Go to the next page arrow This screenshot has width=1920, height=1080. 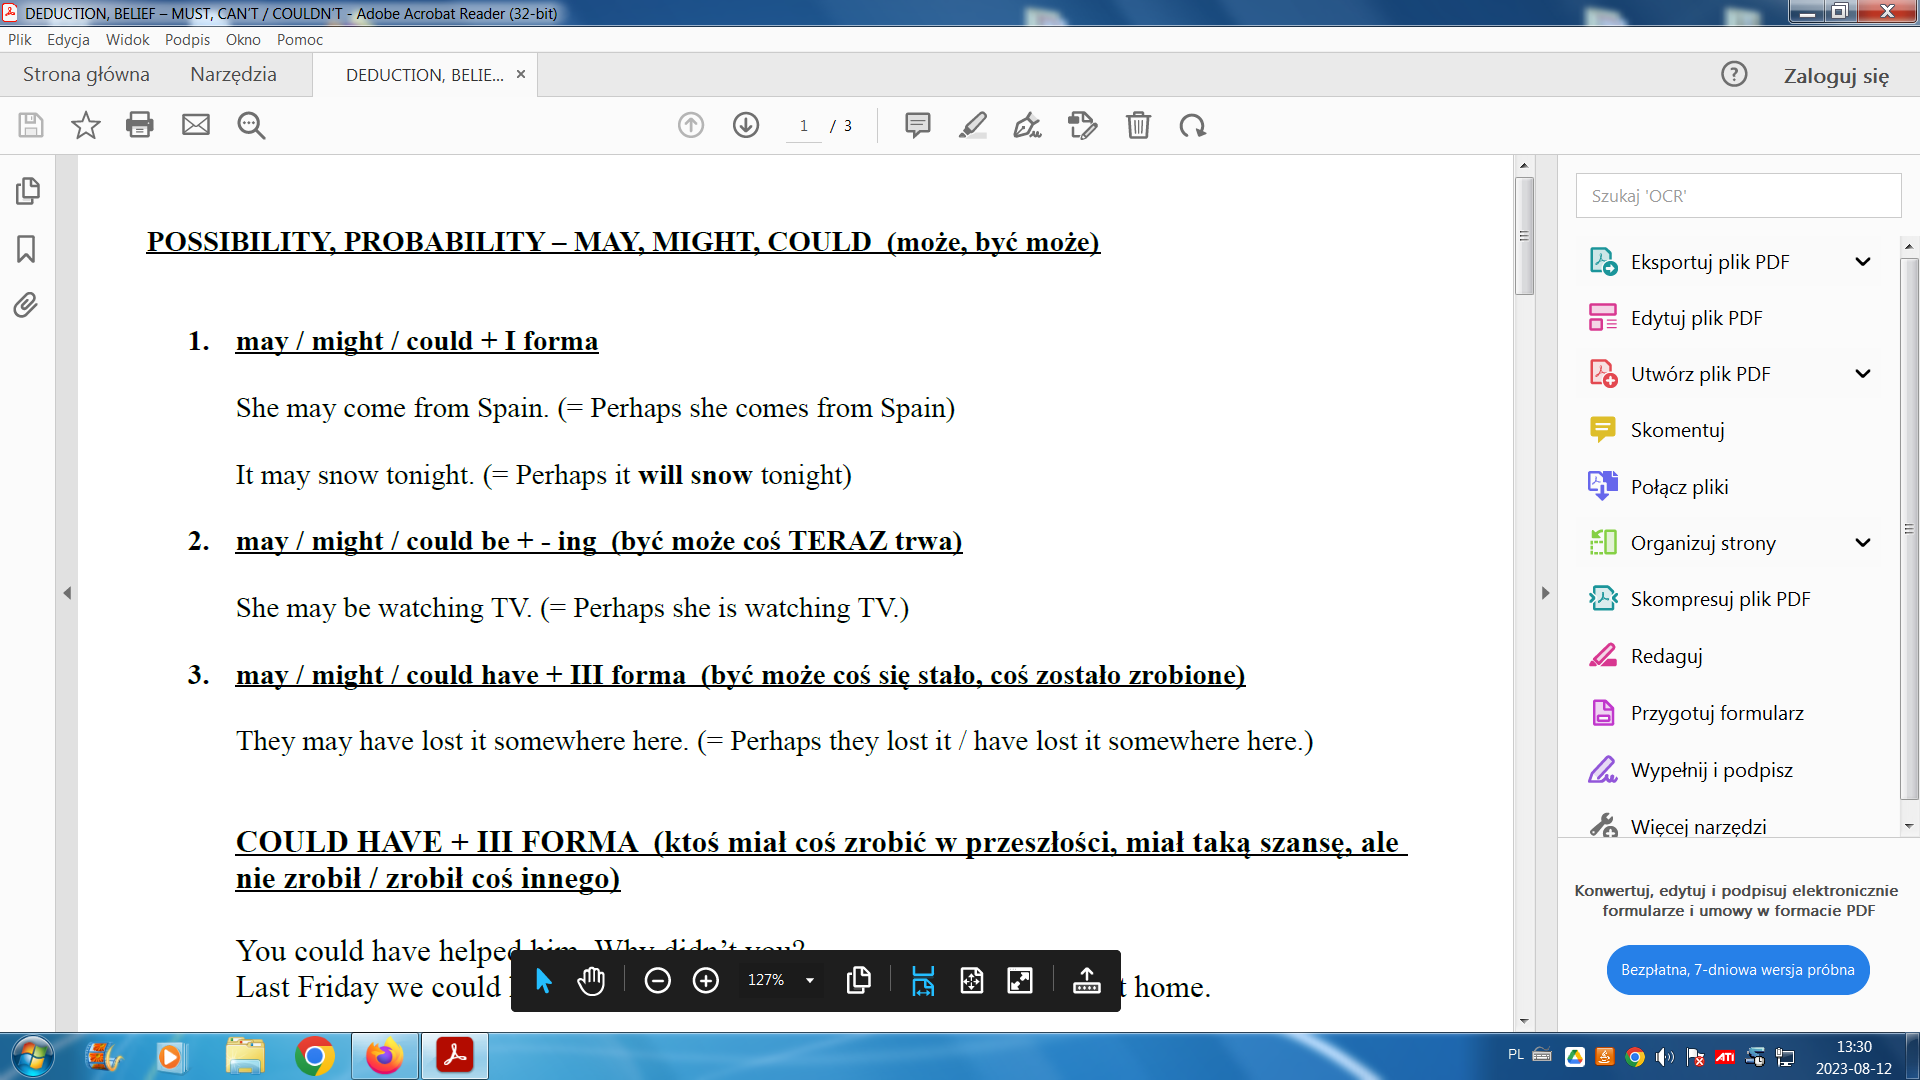(x=746, y=125)
